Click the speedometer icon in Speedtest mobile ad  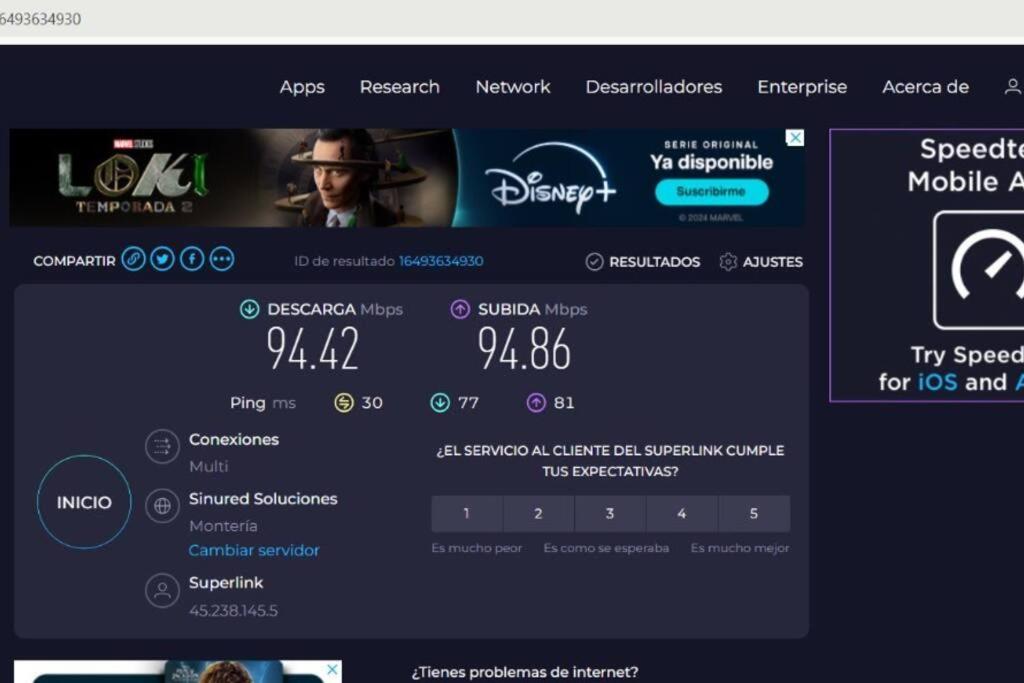coord(978,270)
